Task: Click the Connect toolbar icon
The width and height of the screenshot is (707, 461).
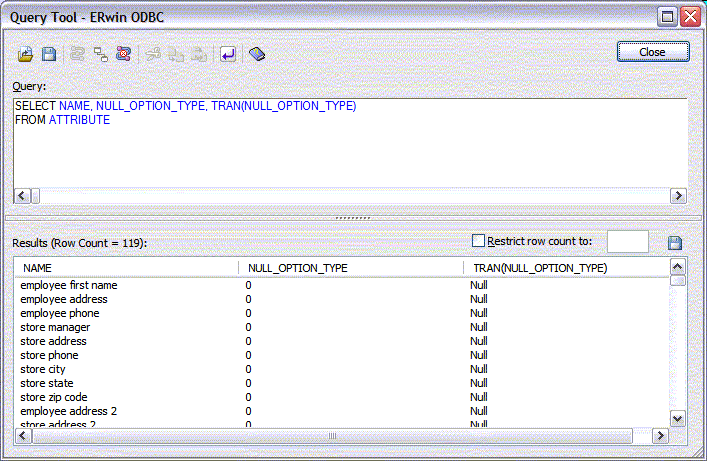Action: pyautogui.click(x=79, y=54)
